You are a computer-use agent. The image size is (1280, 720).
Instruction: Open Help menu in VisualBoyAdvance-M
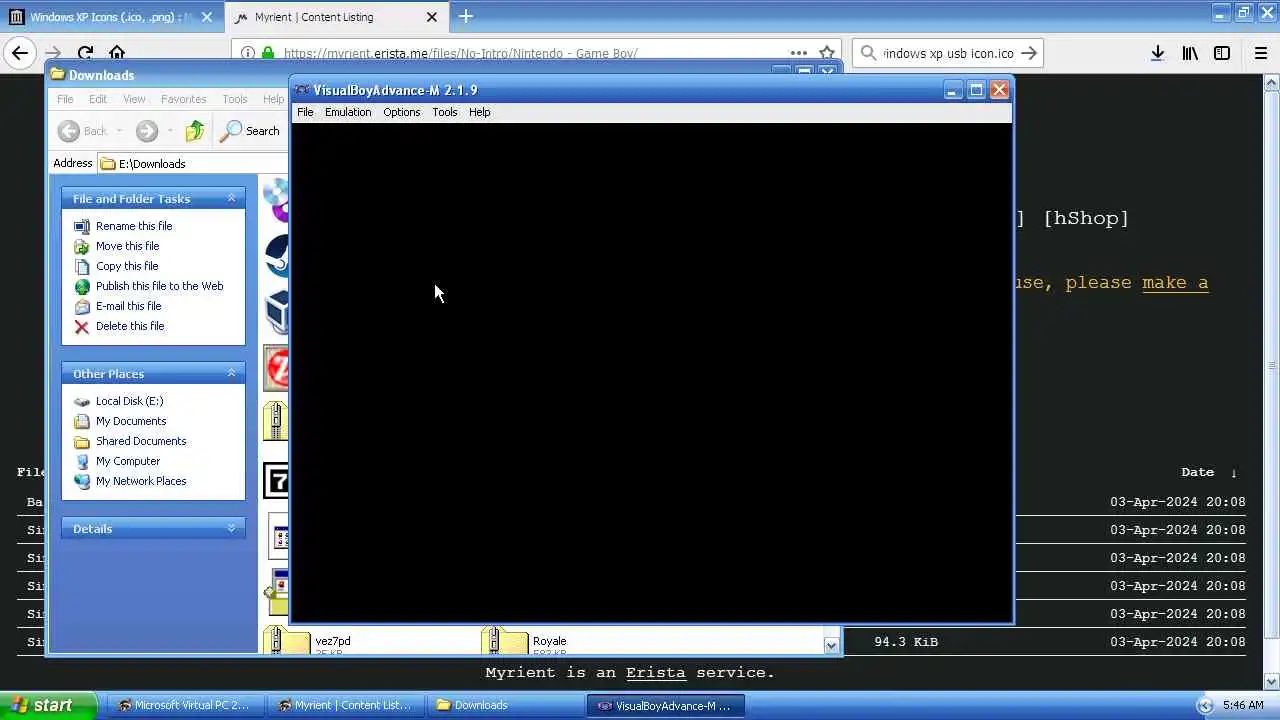[x=479, y=112]
